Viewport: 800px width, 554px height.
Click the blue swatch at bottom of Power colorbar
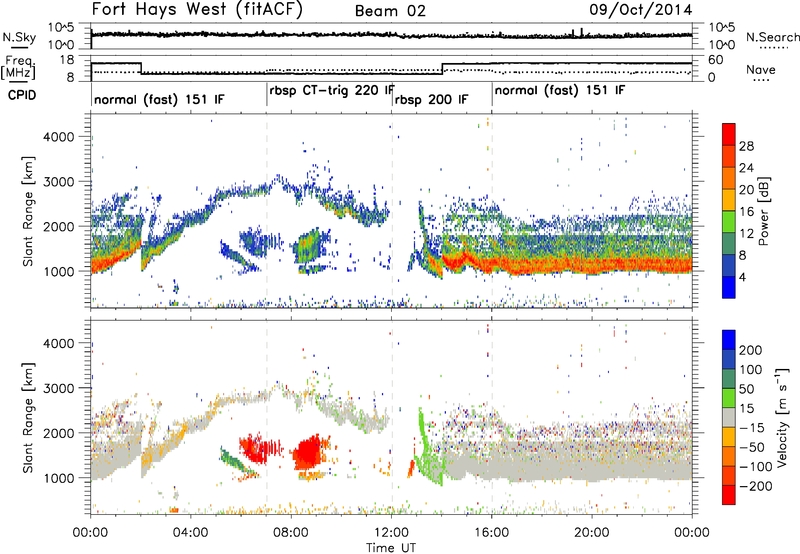click(x=729, y=287)
